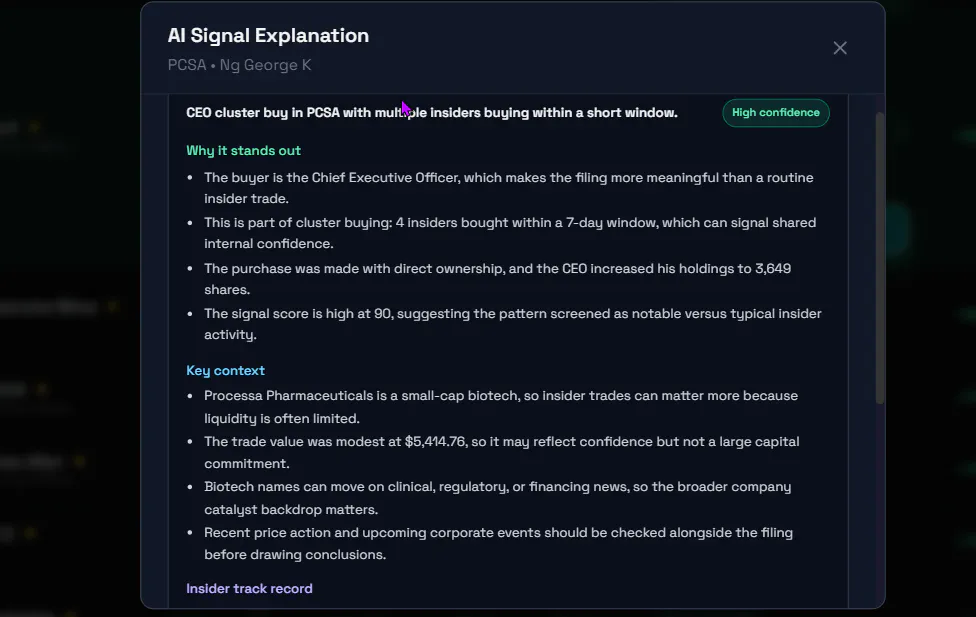Click the signal score 90 bullet
Screen dimensions: 976x617
coord(509,324)
